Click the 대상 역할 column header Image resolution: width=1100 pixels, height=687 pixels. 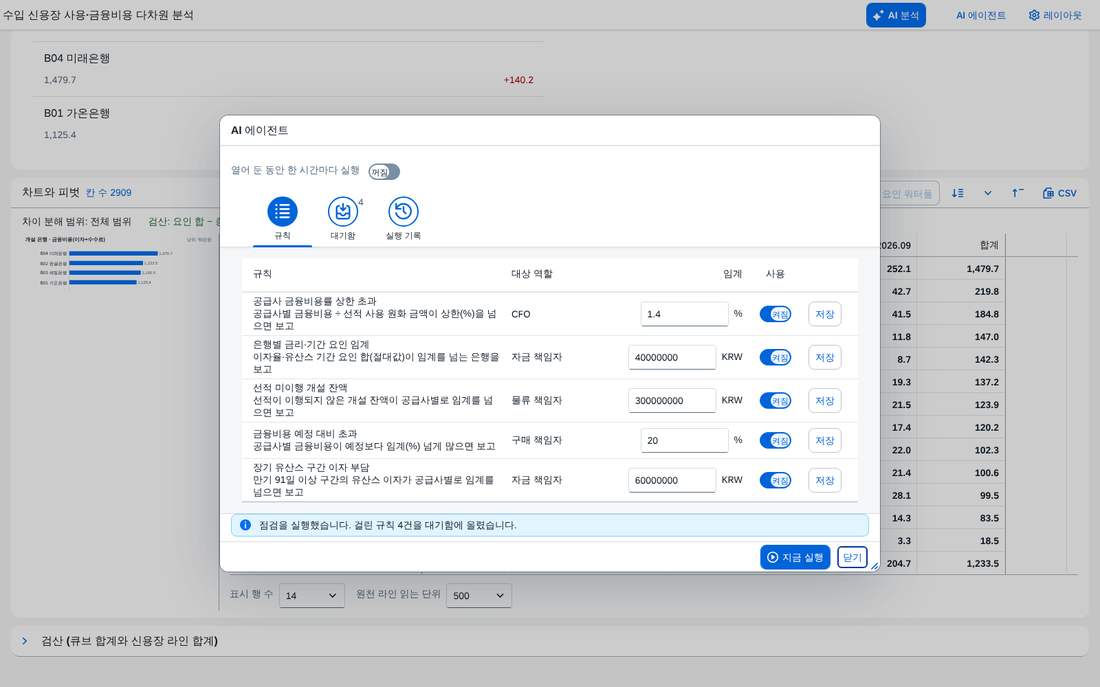tap(532, 274)
